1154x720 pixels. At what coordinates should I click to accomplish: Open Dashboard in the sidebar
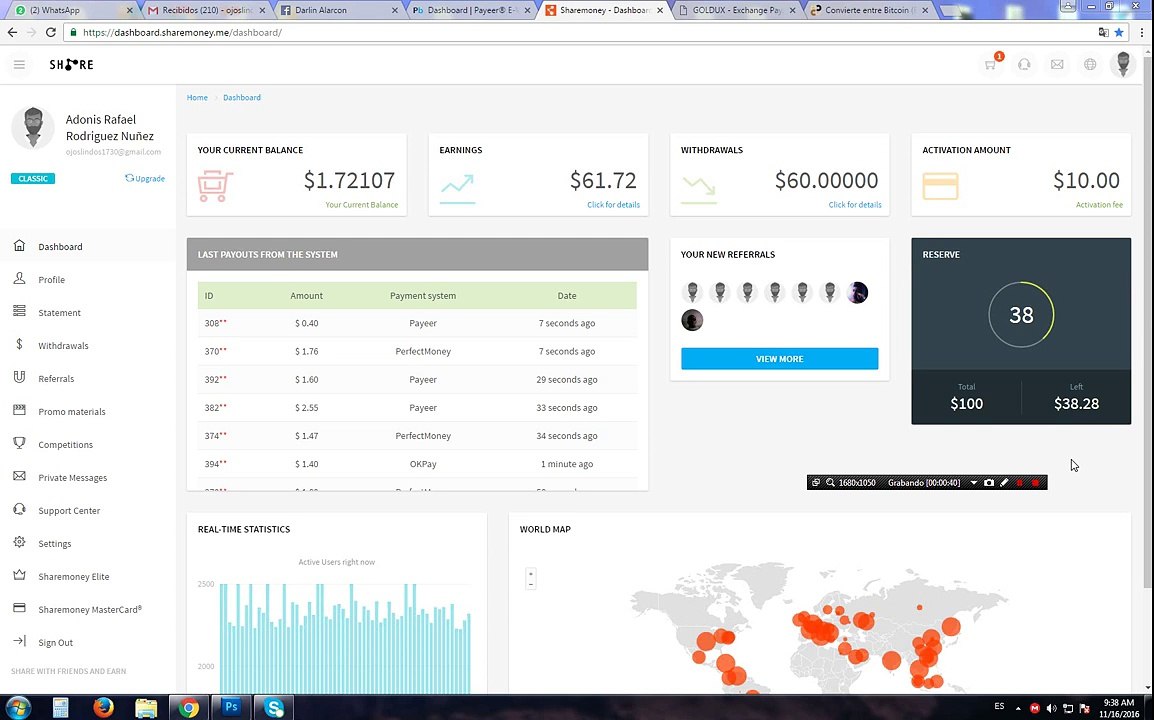[x=60, y=247]
